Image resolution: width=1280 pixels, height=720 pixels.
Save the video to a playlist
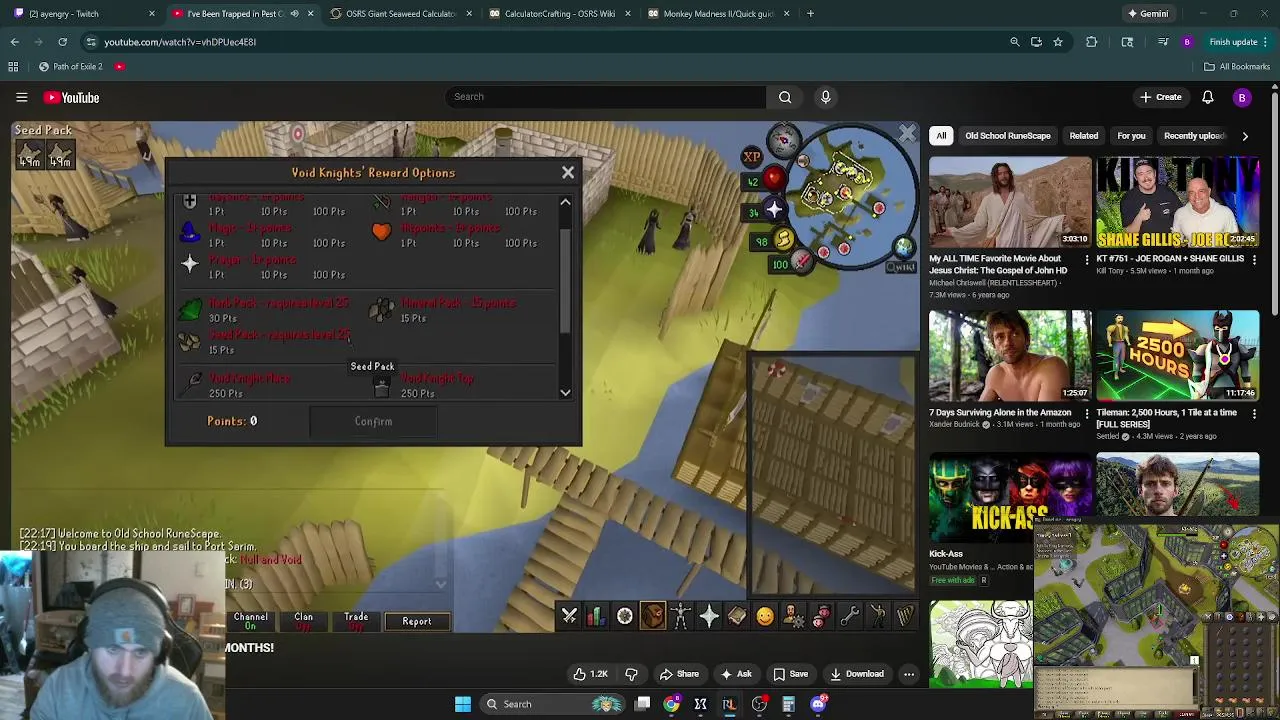click(x=790, y=674)
